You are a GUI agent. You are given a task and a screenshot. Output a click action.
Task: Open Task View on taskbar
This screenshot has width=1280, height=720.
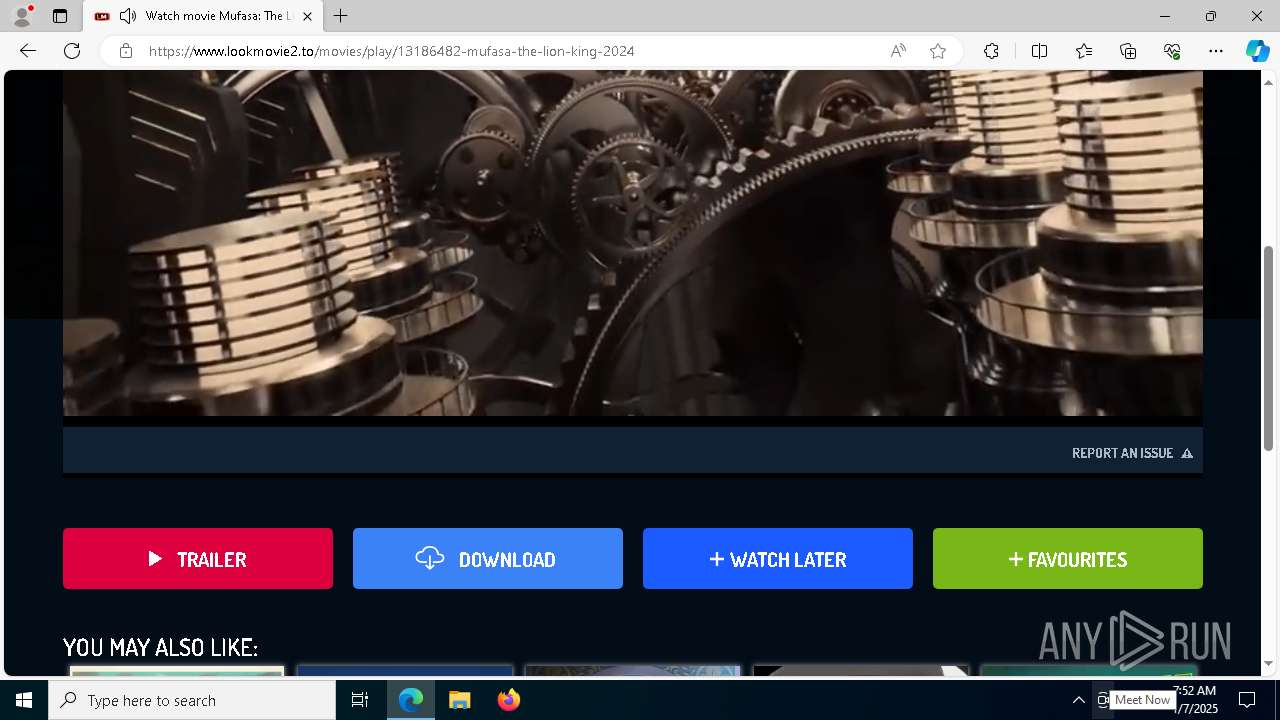360,700
